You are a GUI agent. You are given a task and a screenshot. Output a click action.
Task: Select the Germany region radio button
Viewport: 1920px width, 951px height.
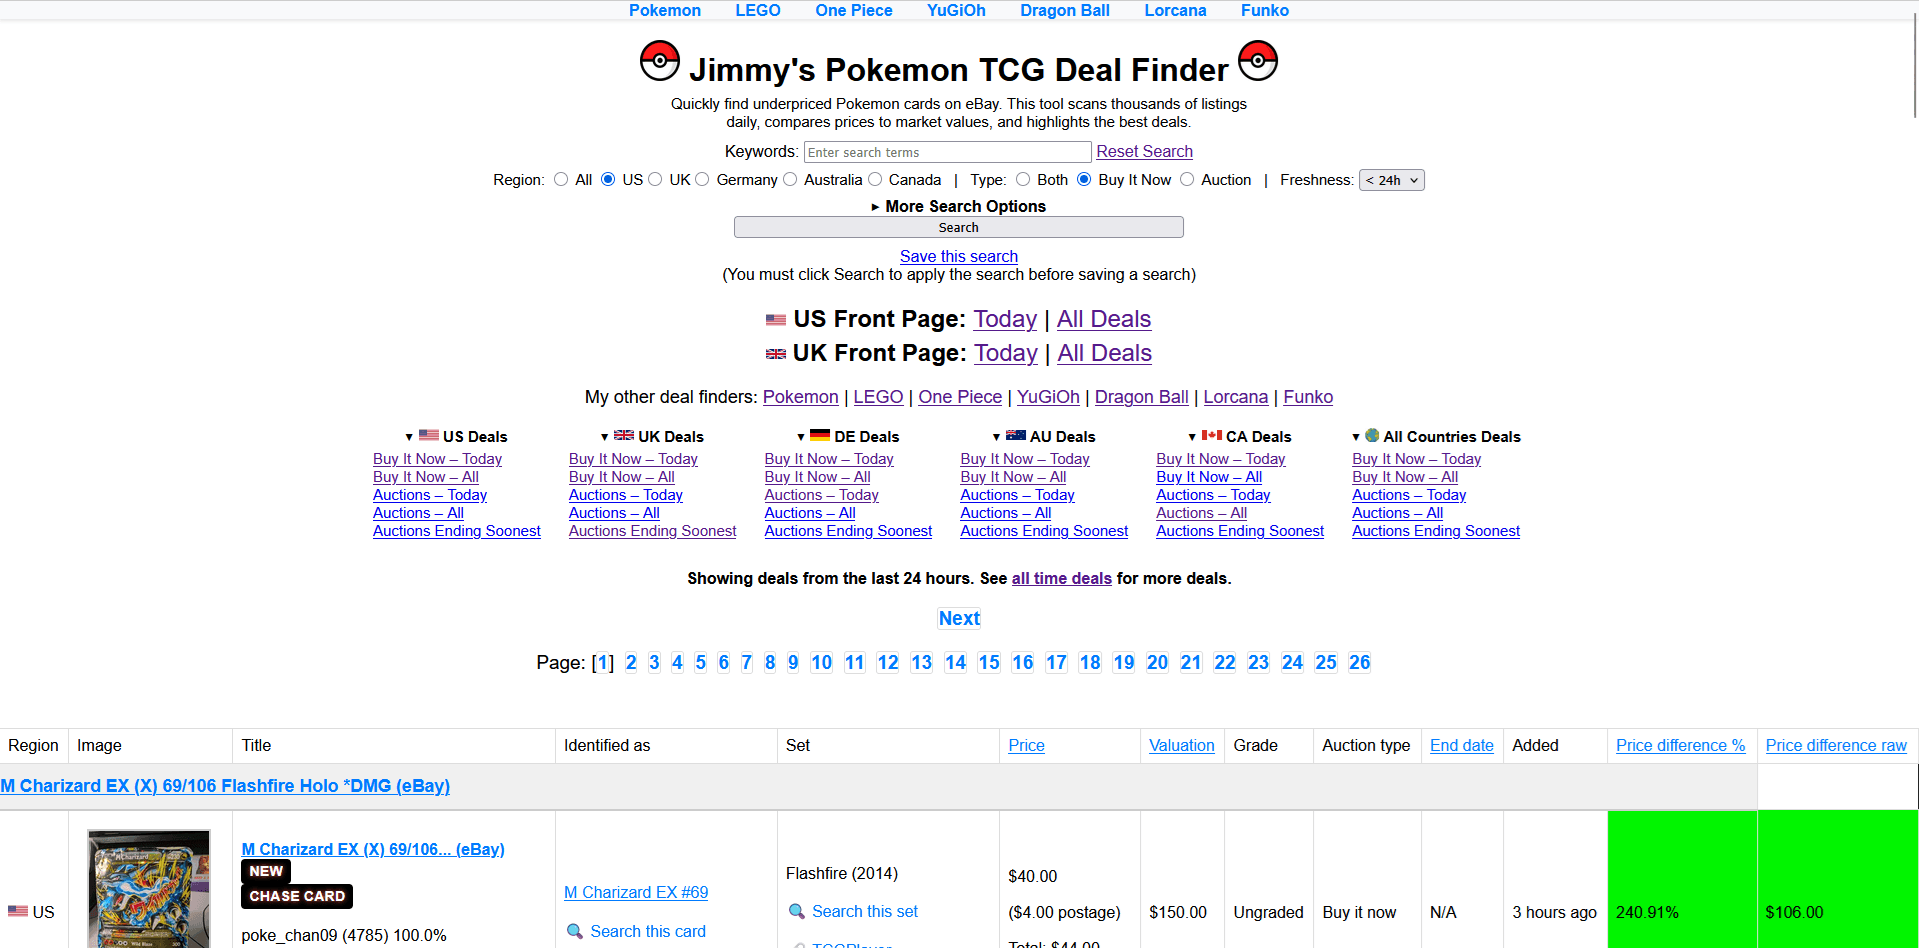coord(702,179)
